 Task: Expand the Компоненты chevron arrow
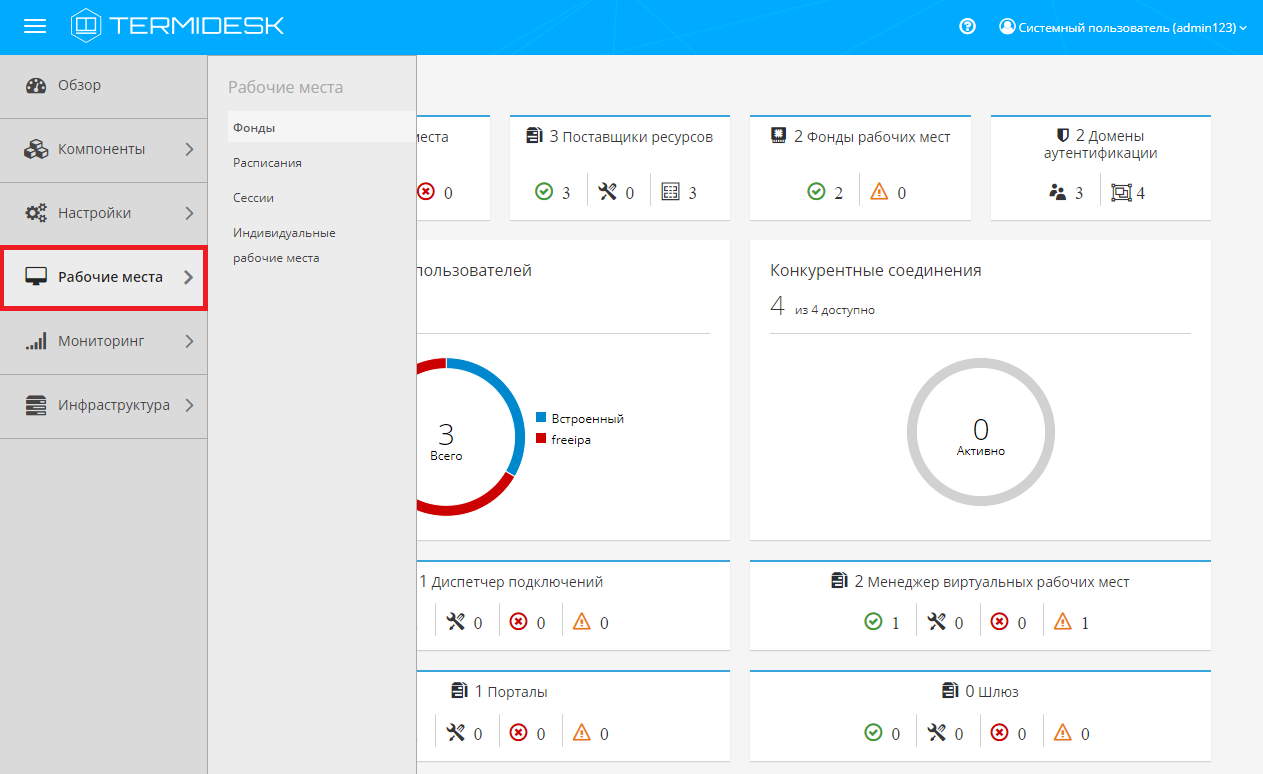pyautogui.click(x=189, y=150)
